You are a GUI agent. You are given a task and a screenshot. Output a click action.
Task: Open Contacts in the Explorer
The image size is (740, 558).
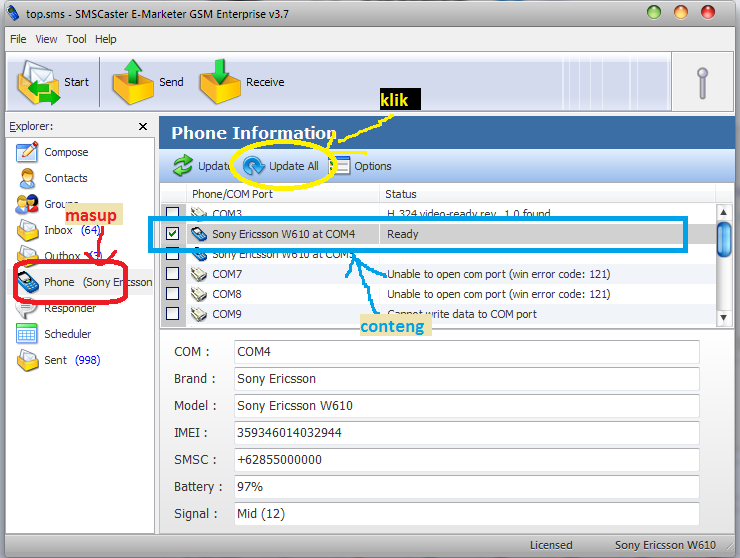click(x=27, y=178)
